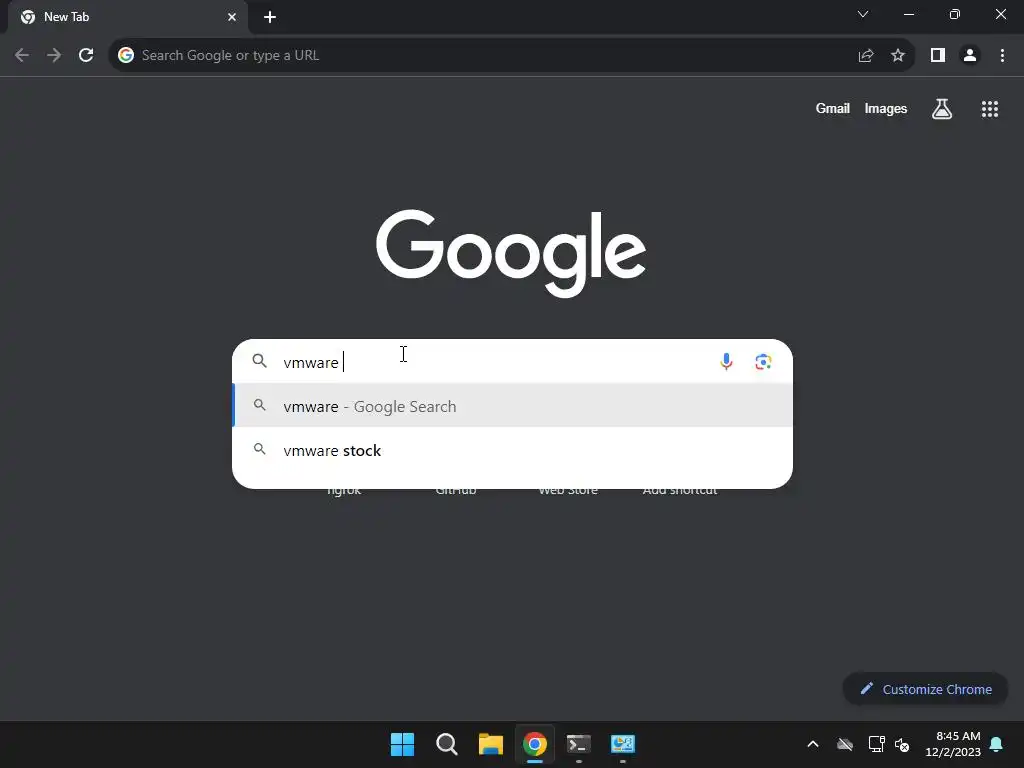Close the New Tab tab
This screenshot has height=768, width=1024.
[232, 17]
